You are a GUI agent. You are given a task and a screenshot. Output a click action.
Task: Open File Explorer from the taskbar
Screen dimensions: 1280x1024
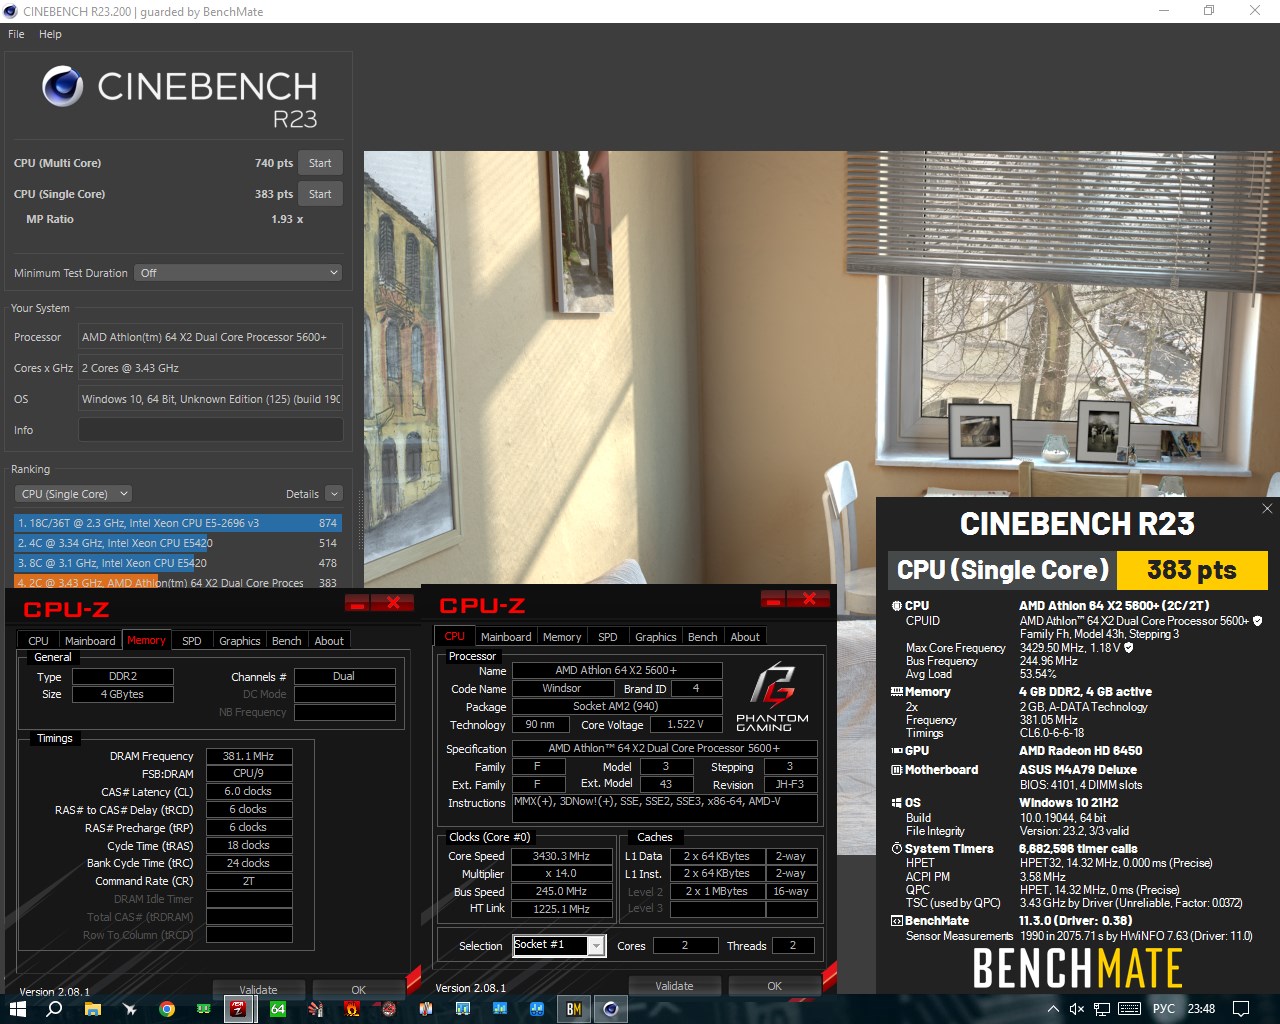(x=93, y=1009)
